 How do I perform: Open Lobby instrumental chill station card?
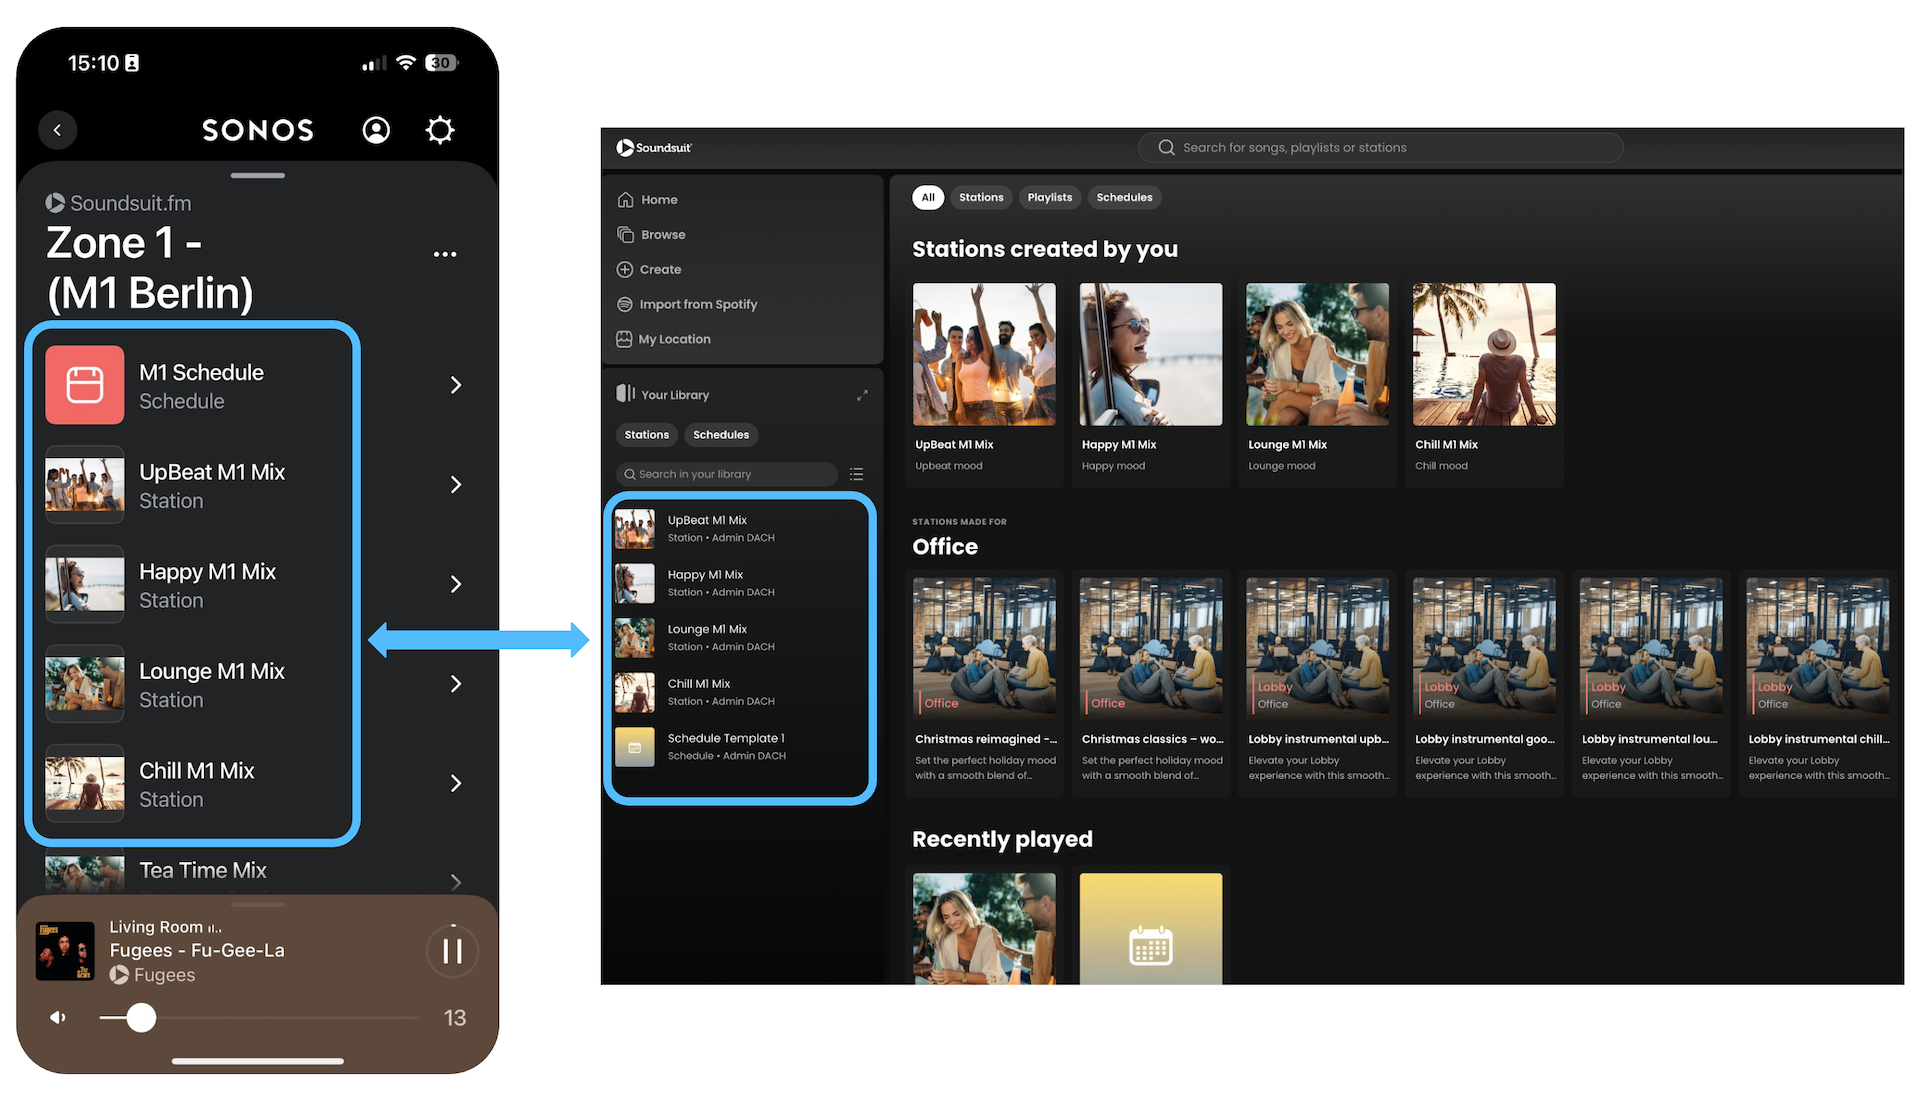point(1818,682)
